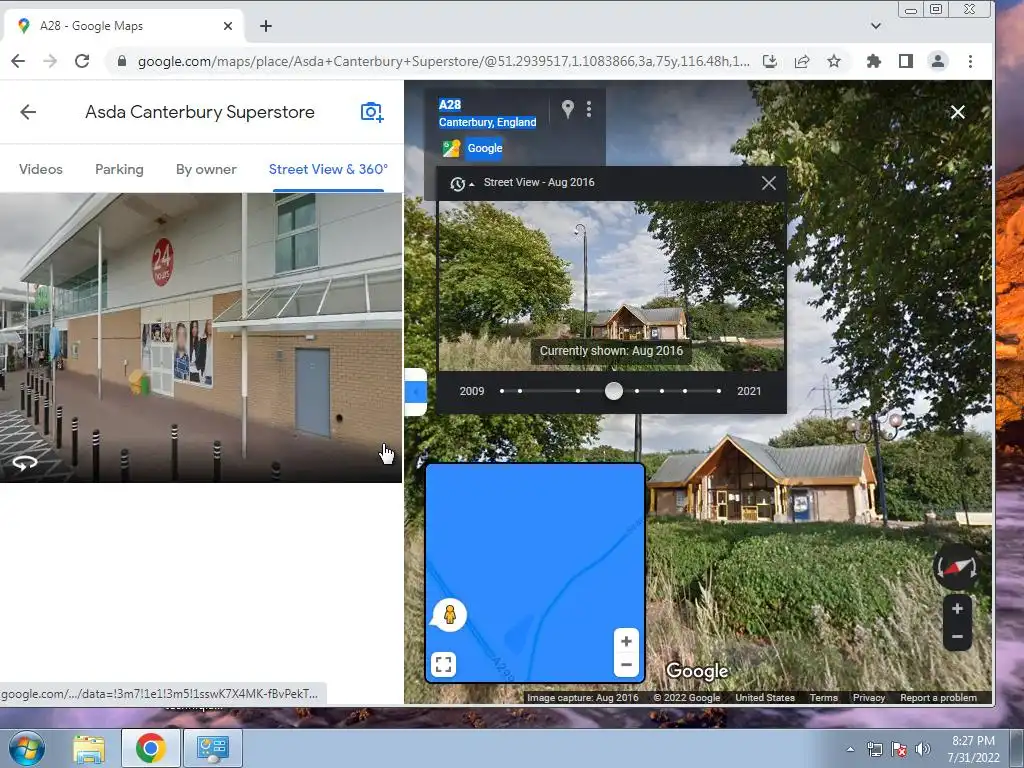This screenshot has width=1024, height=768.
Task: Go back from Asda Canterbury Superstore panel
Action: pyautogui.click(x=28, y=112)
